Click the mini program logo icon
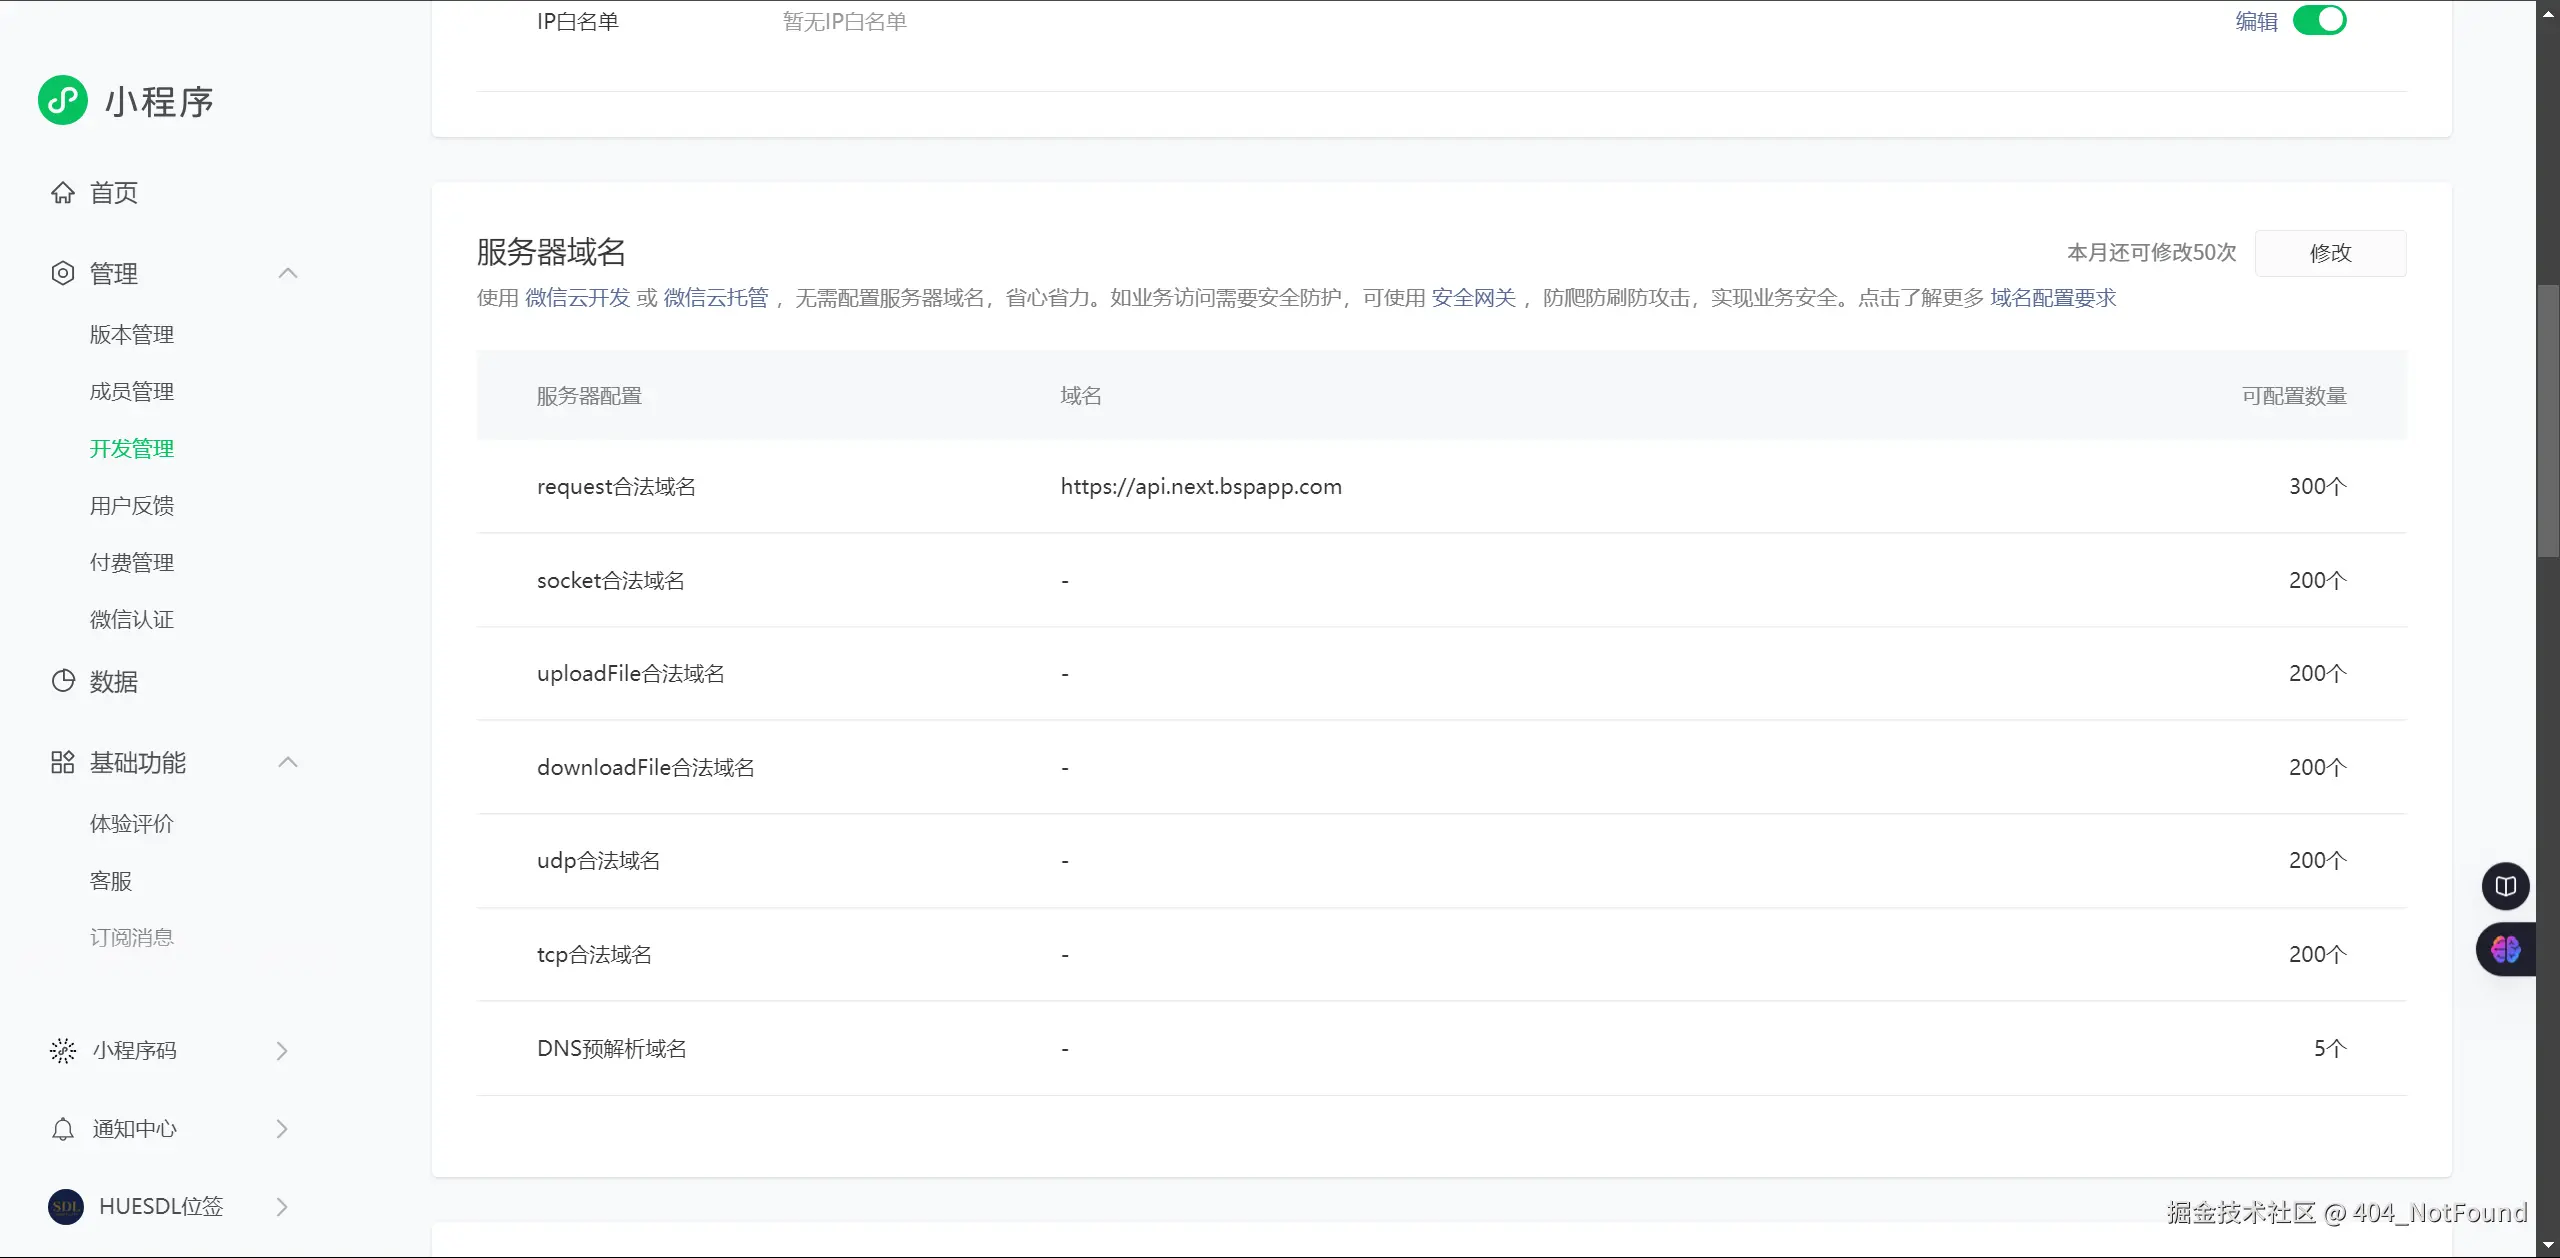Screen dimensions: 2560x1258 (x=63, y=100)
